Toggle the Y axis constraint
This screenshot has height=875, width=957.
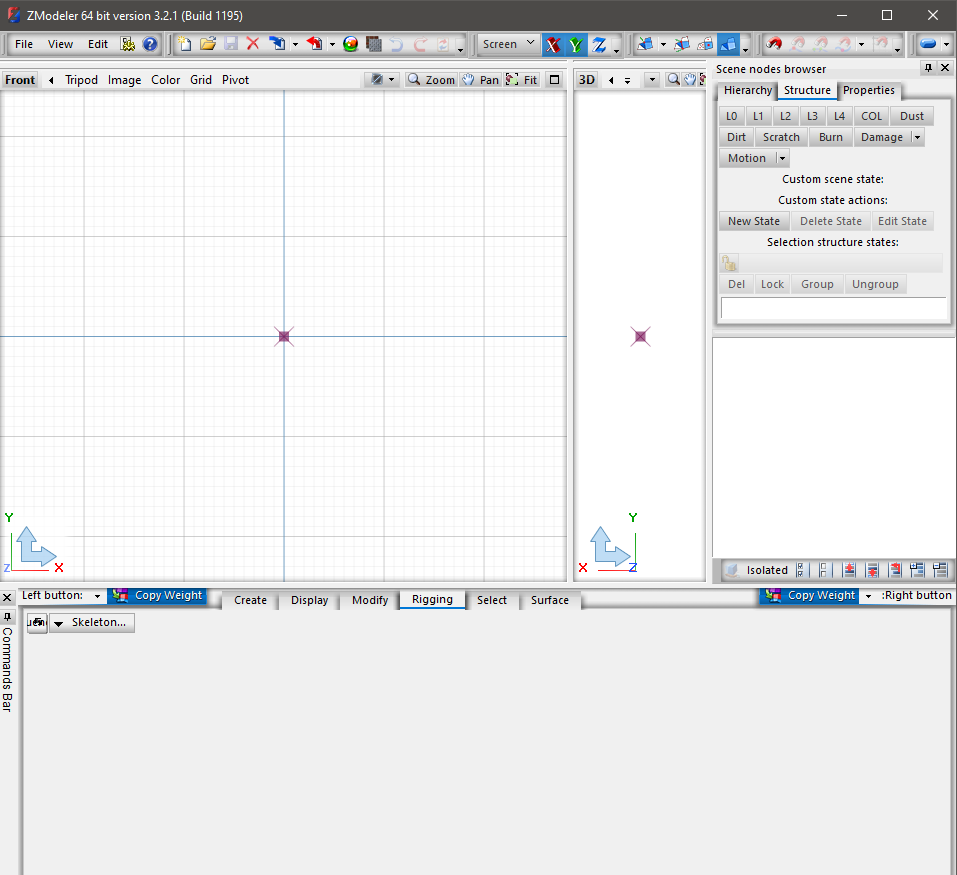[576, 45]
